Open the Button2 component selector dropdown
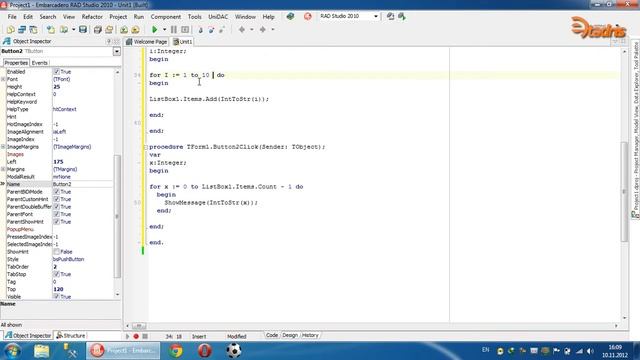The height and width of the screenshot is (360, 640). [x=117, y=51]
